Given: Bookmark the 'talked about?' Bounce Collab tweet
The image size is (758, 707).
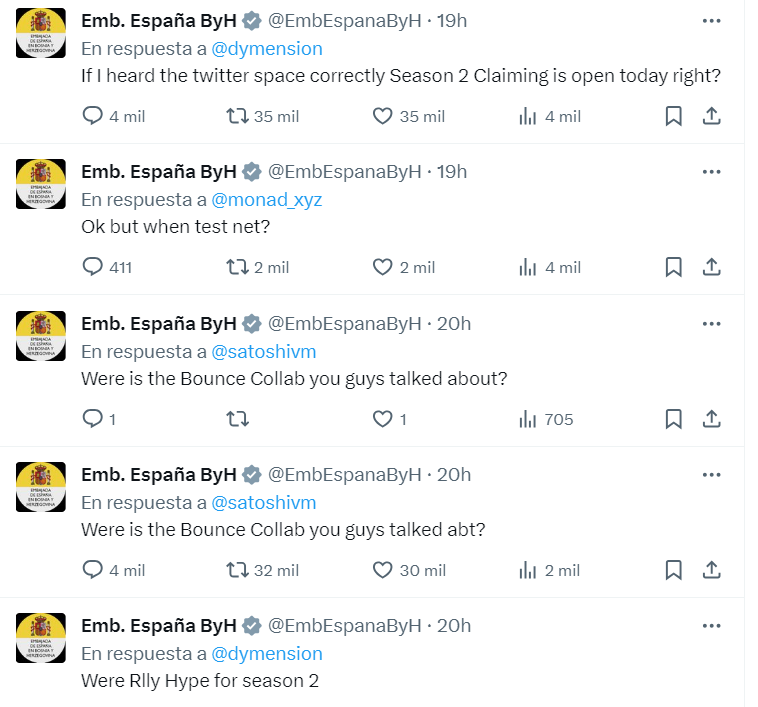Looking at the screenshot, I should (673, 419).
